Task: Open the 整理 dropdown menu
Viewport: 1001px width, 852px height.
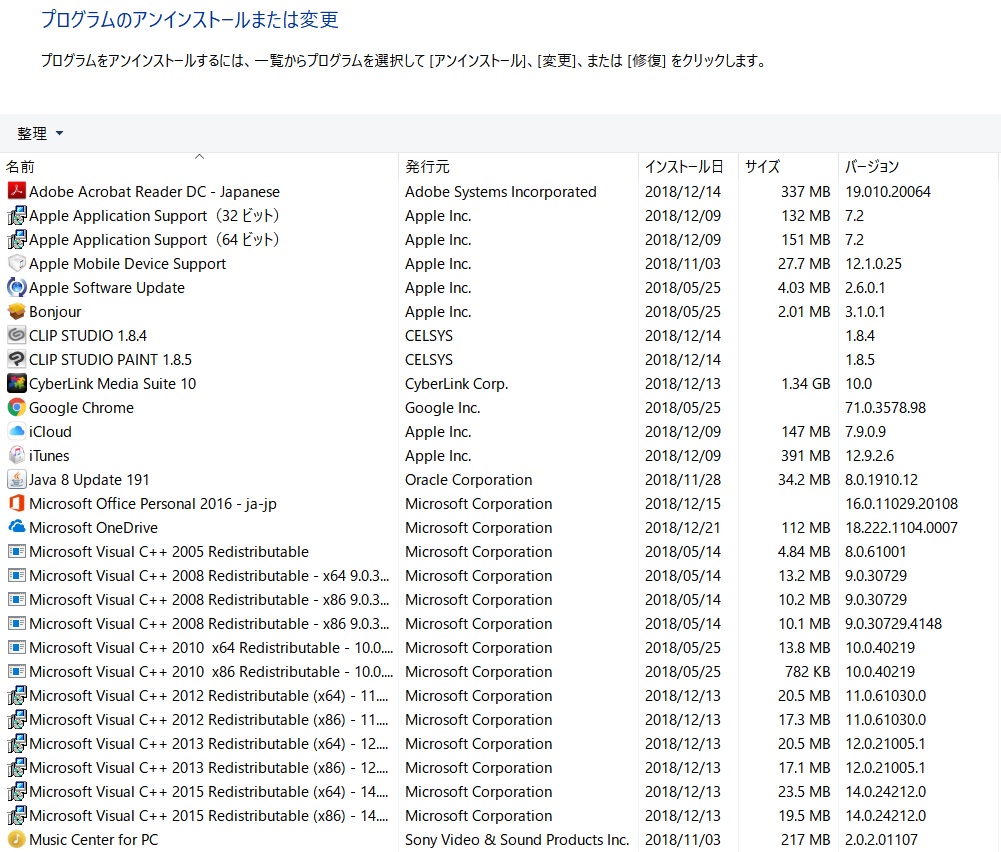Action: coord(40,133)
